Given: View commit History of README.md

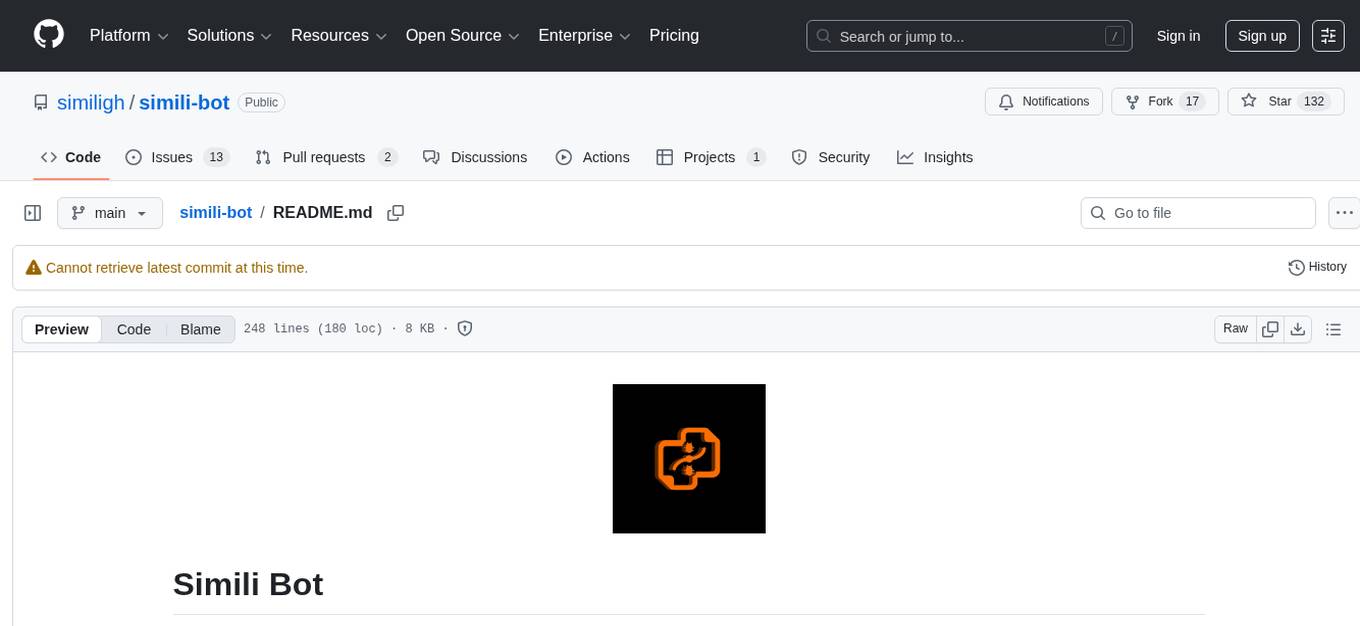Looking at the screenshot, I should (x=1317, y=267).
